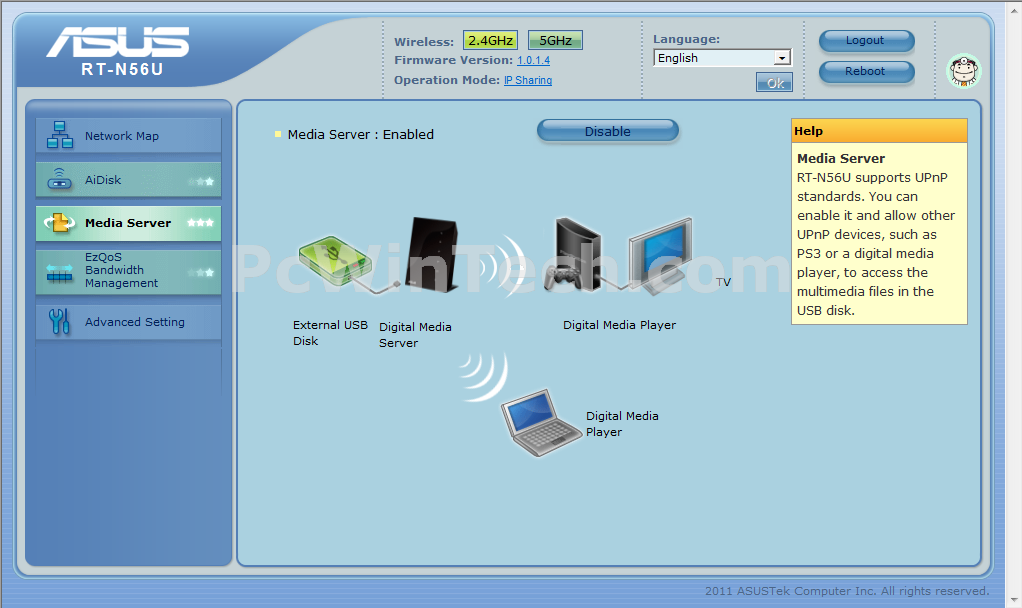
Task: Click the TV monitor icon
Action: pos(660,256)
